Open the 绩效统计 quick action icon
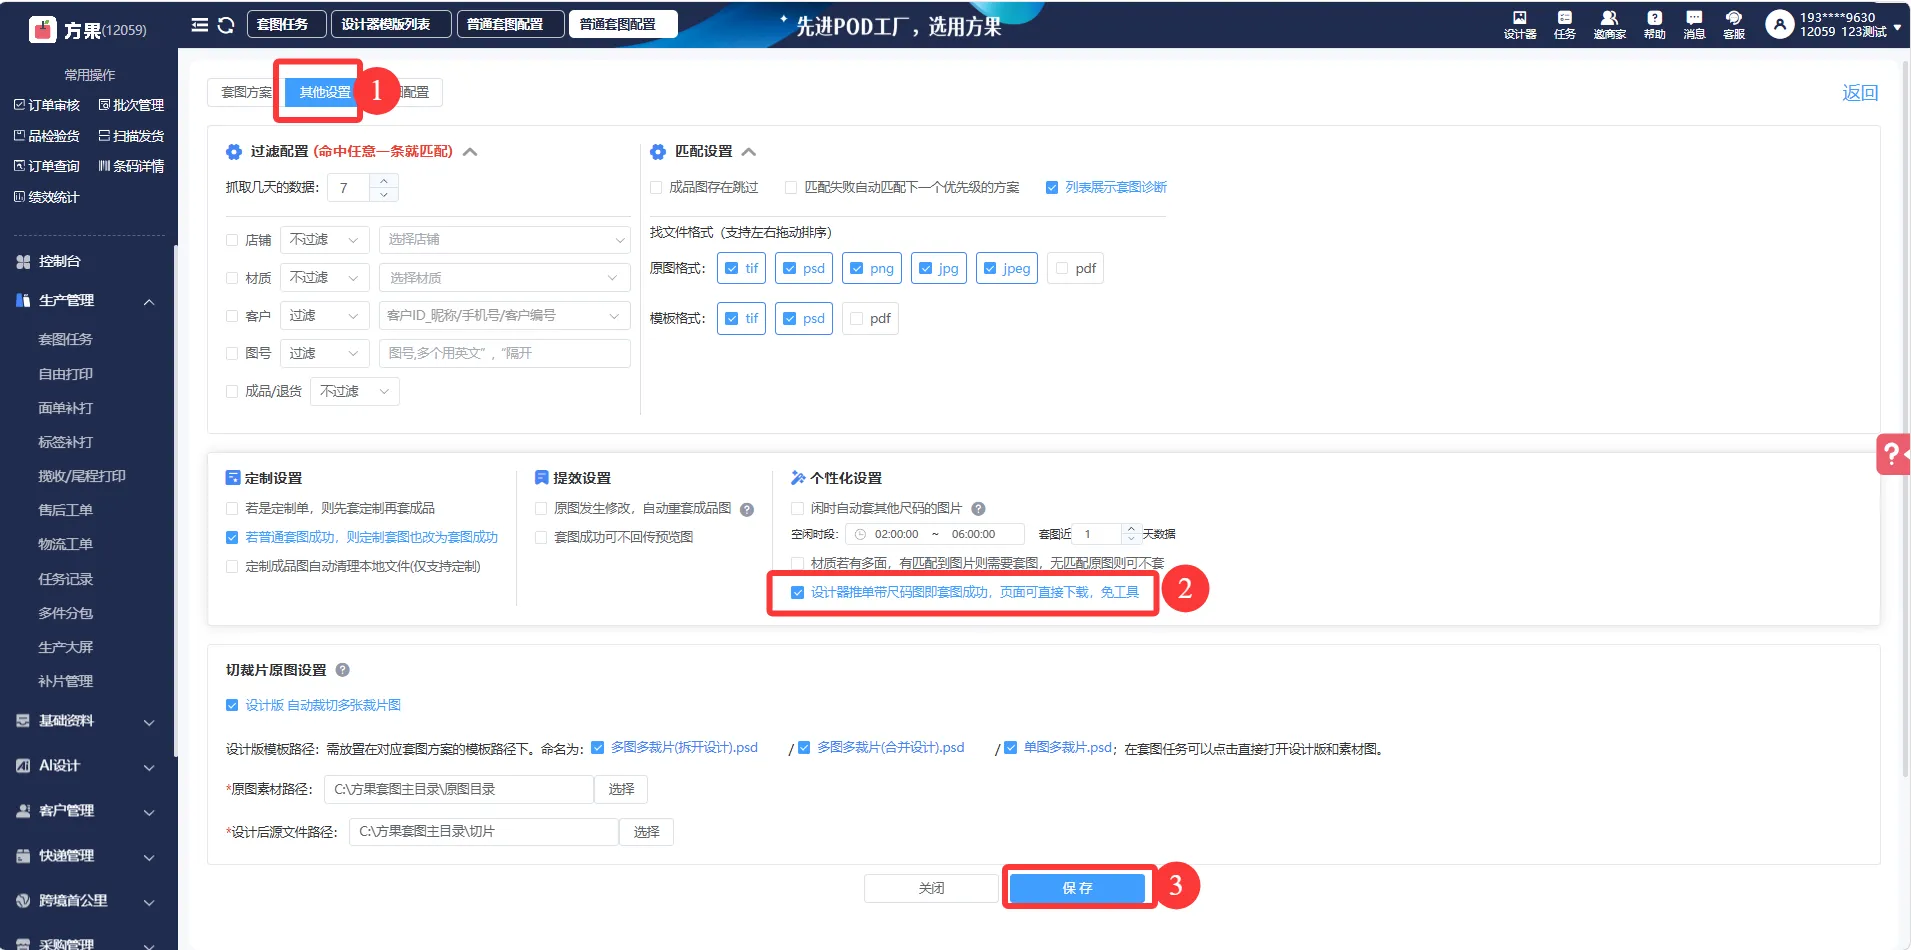This screenshot has width=1911, height=950. click(x=19, y=197)
